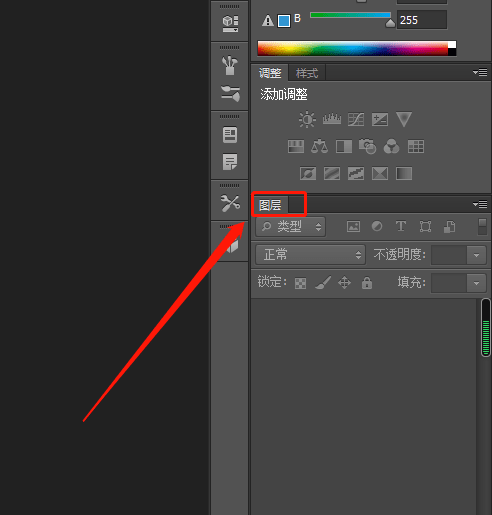Add a Photo Filter adjustment
Screen dimensions: 492x515
coord(367,146)
